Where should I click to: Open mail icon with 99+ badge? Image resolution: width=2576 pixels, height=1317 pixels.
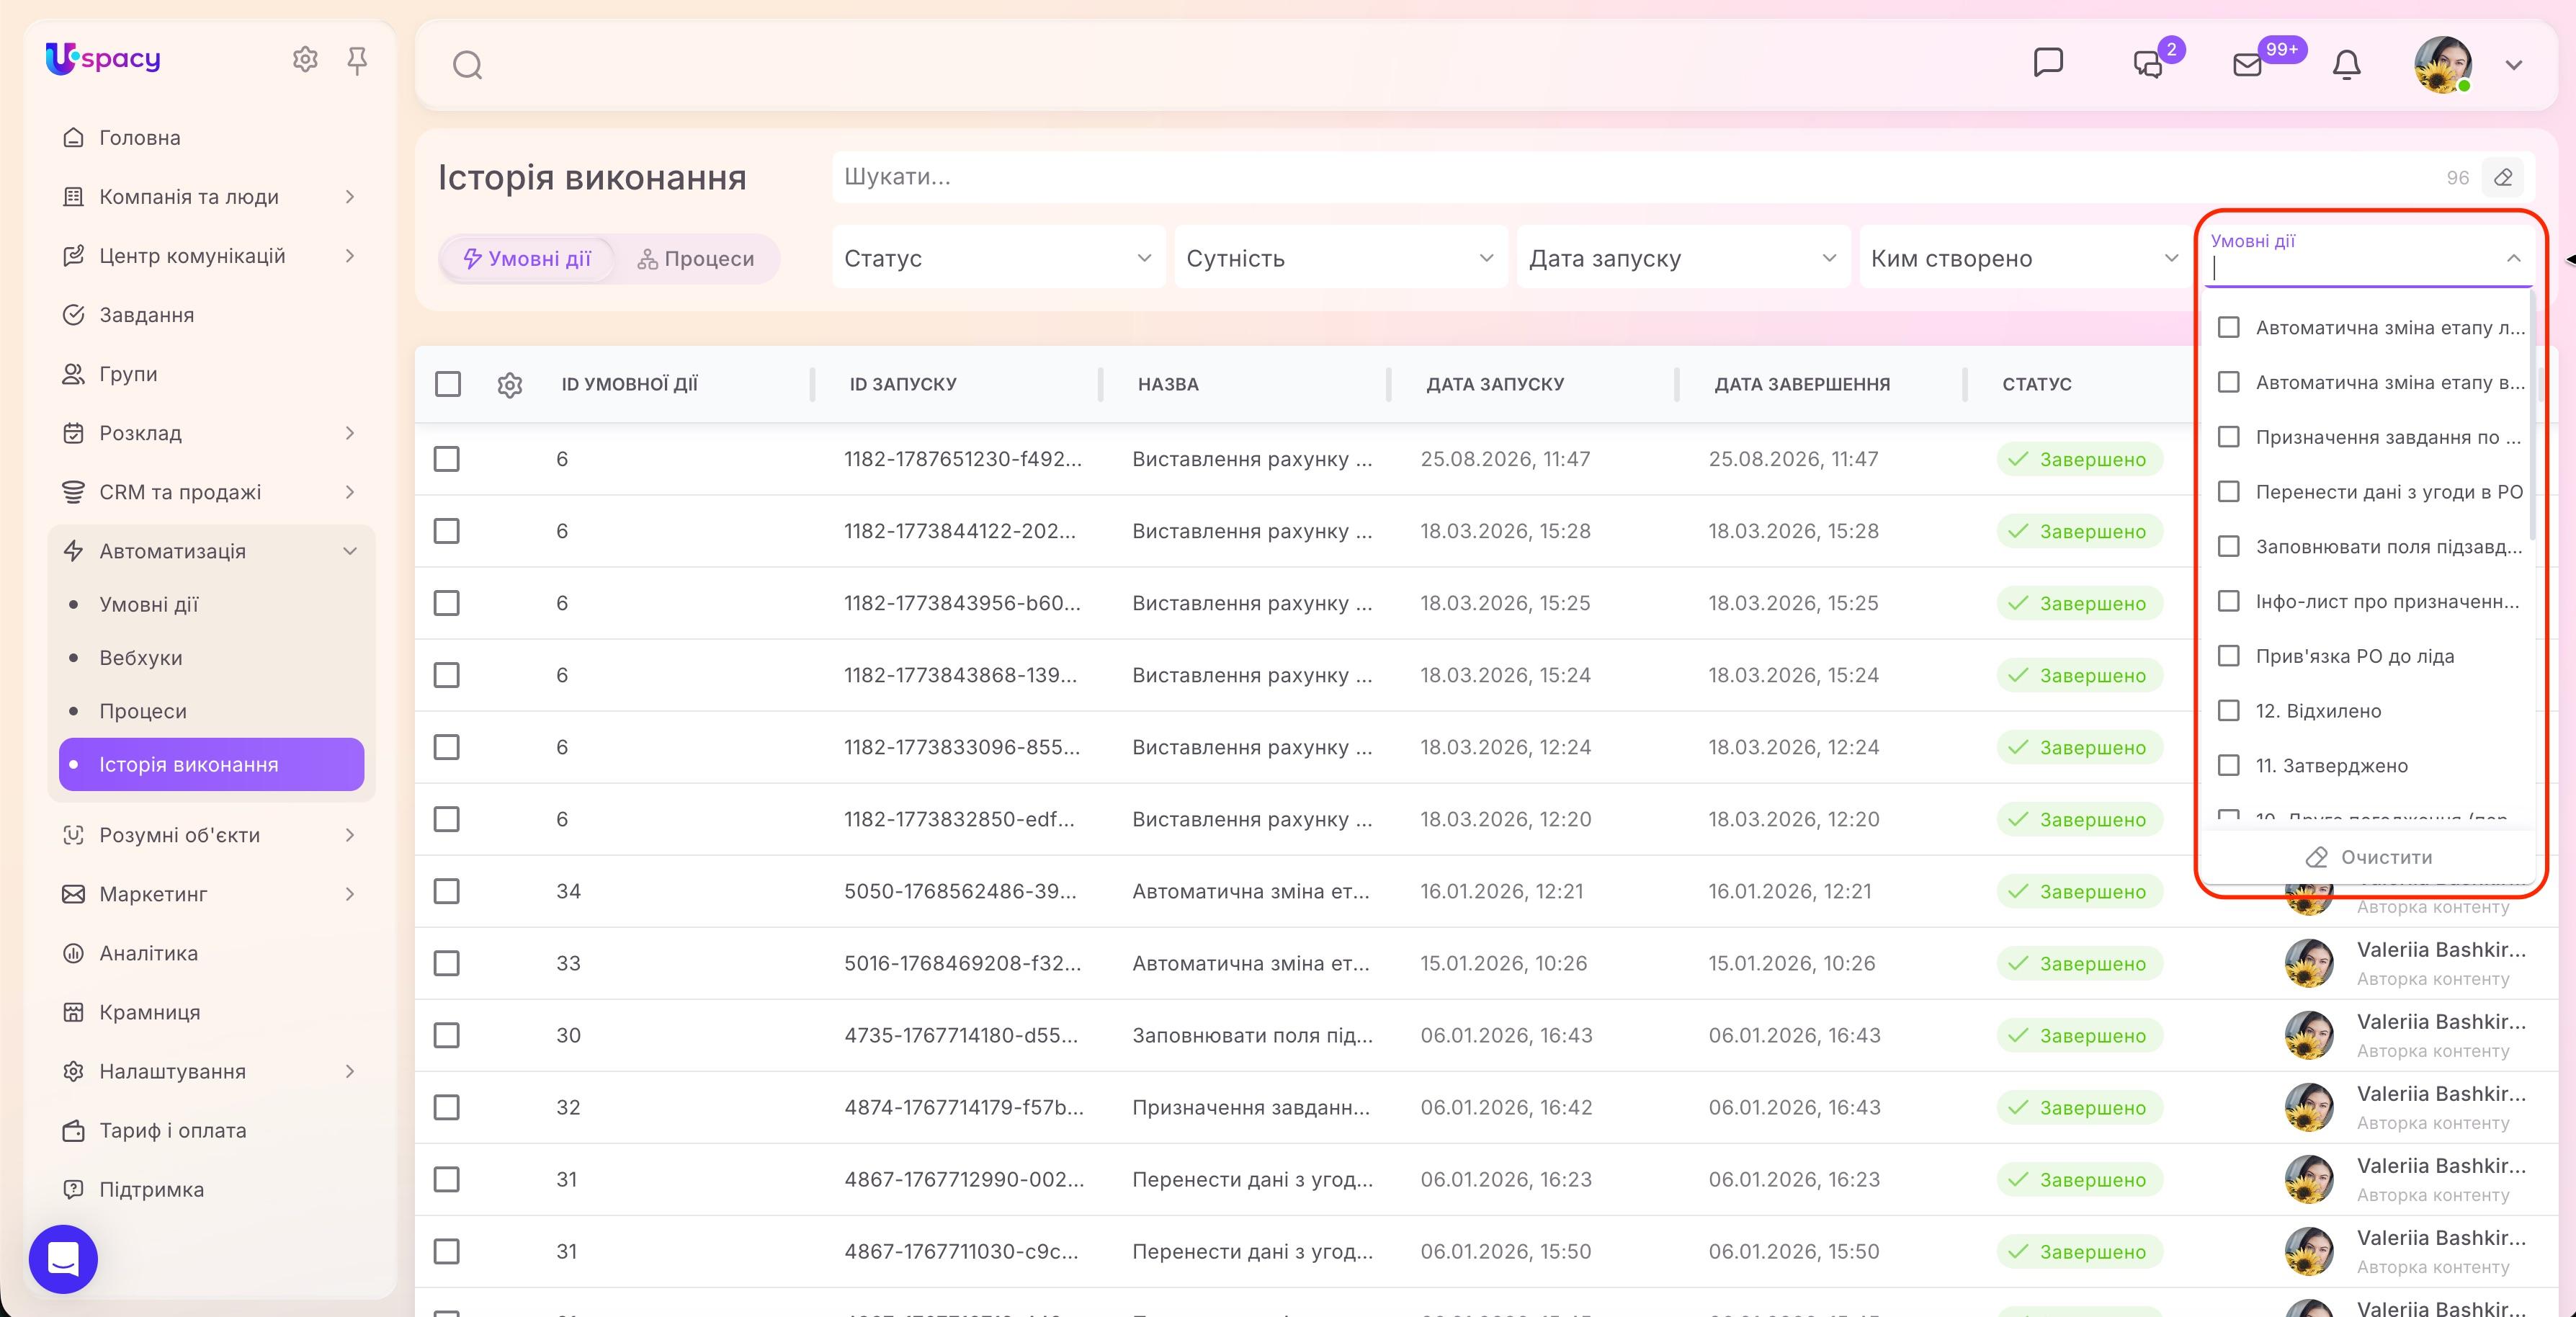point(2247,65)
